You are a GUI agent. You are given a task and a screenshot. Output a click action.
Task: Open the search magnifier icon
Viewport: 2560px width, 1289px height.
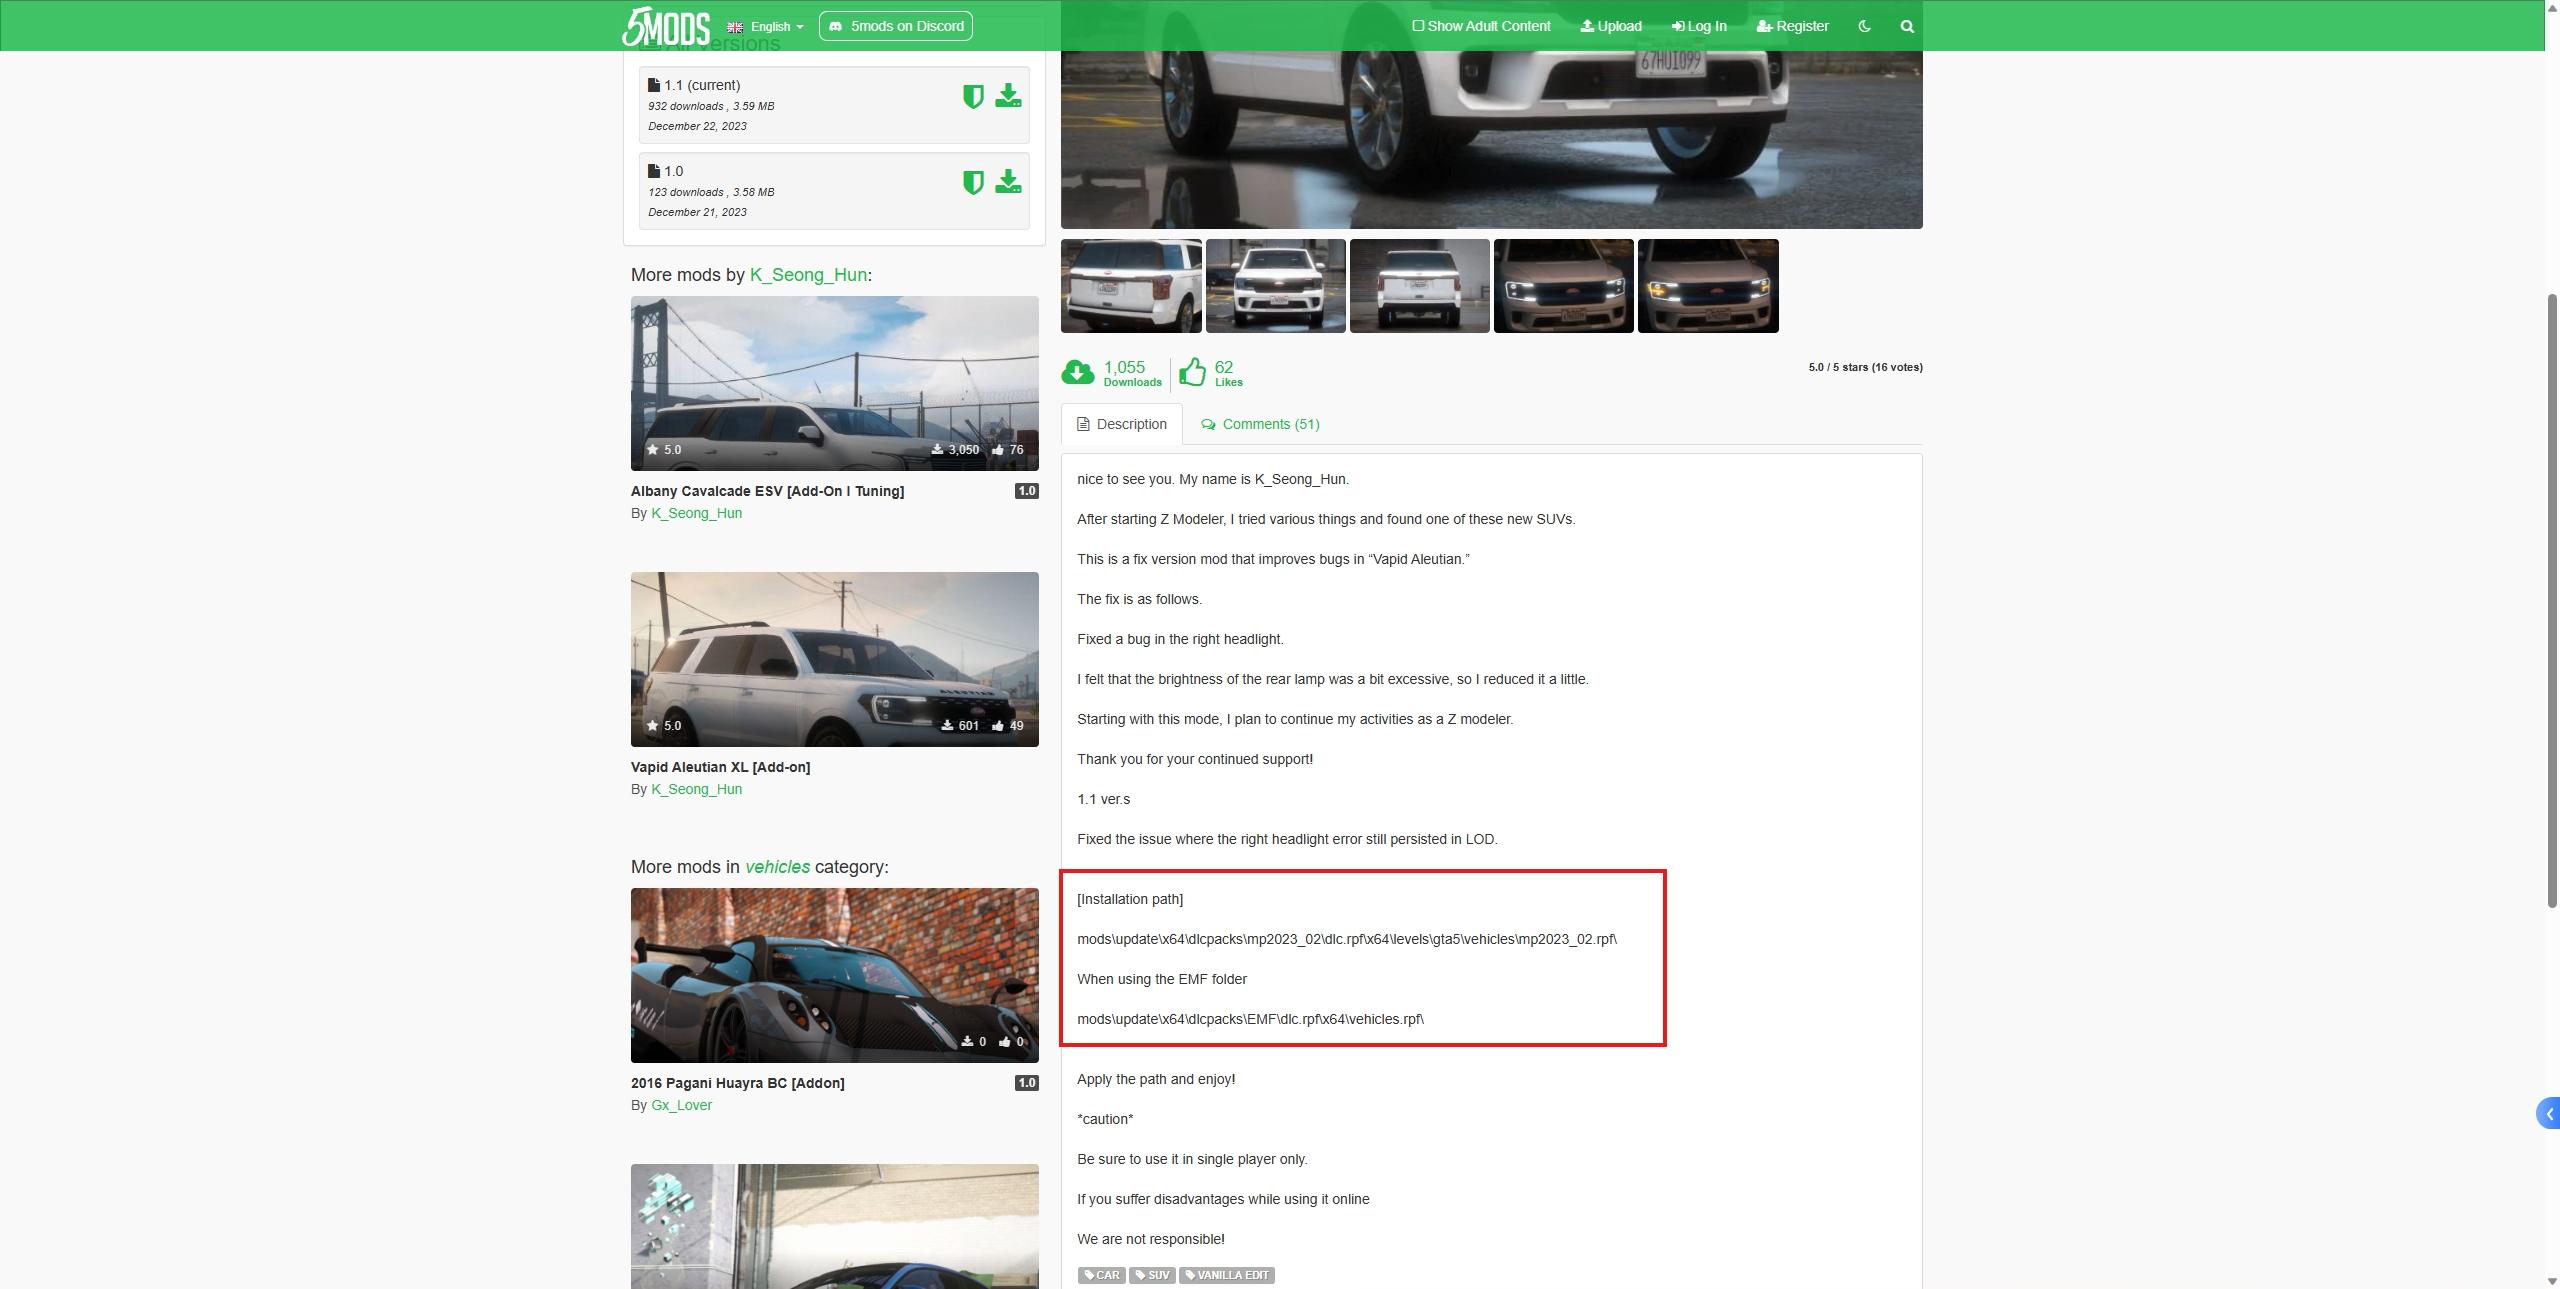point(1907,26)
